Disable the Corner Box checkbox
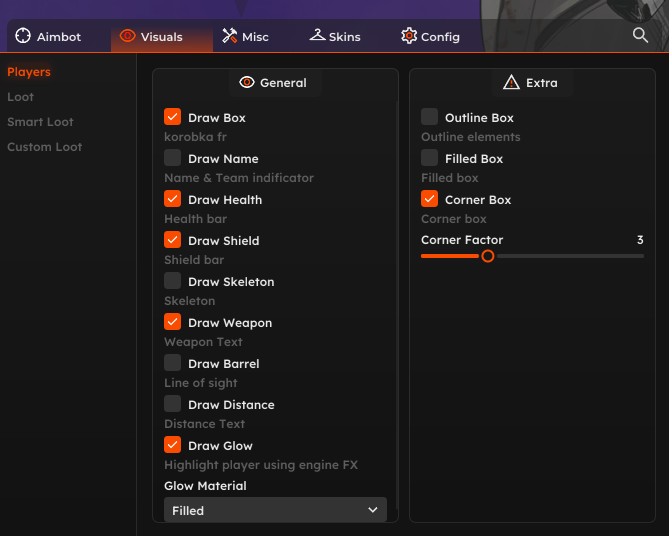This screenshot has width=669, height=536. click(430, 199)
